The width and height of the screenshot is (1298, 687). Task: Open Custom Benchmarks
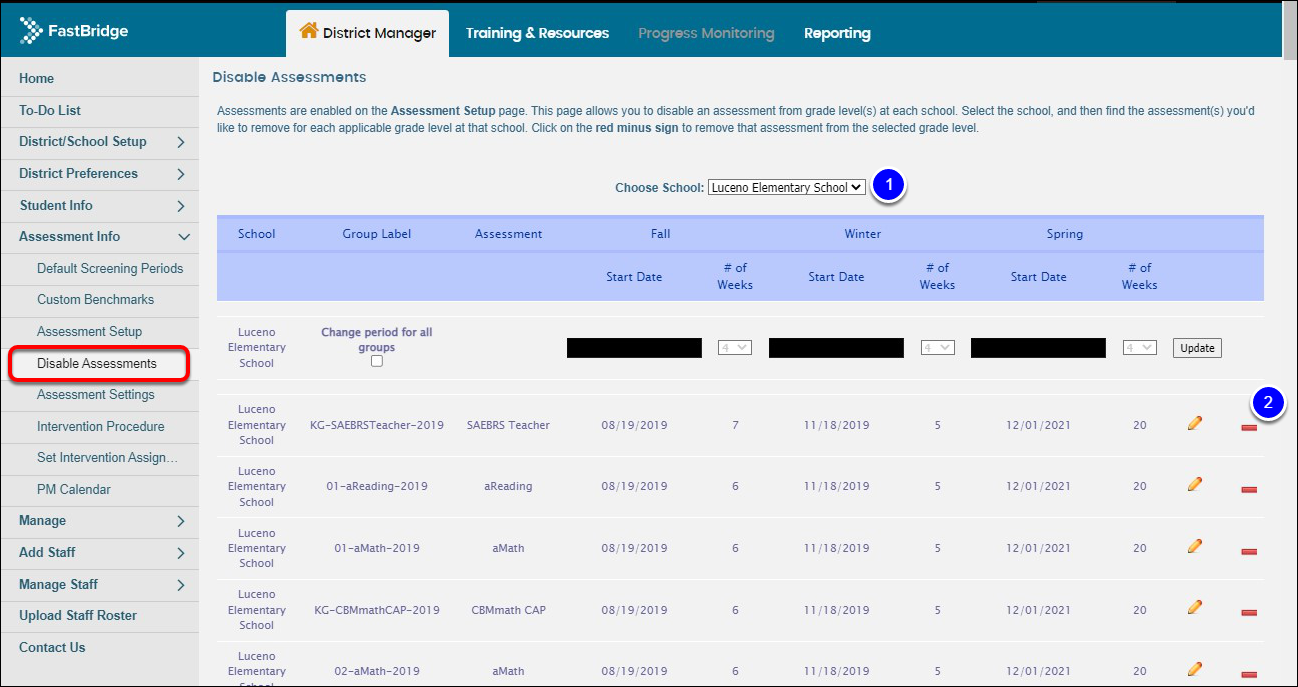[96, 300]
